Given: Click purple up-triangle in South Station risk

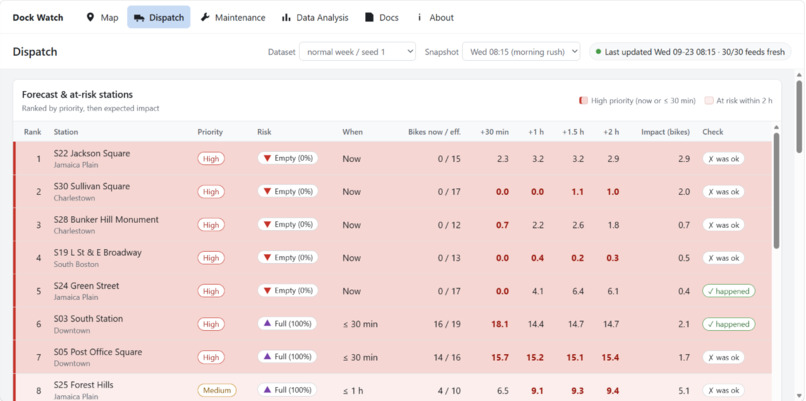Looking at the screenshot, I should 267,323.
